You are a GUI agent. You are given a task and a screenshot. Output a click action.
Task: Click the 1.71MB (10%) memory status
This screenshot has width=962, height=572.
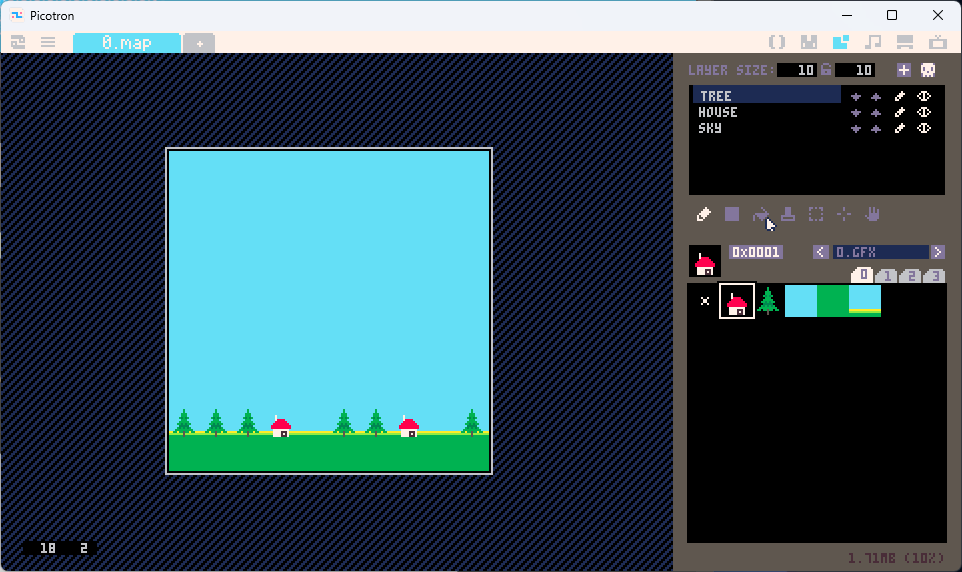[895, 558]
